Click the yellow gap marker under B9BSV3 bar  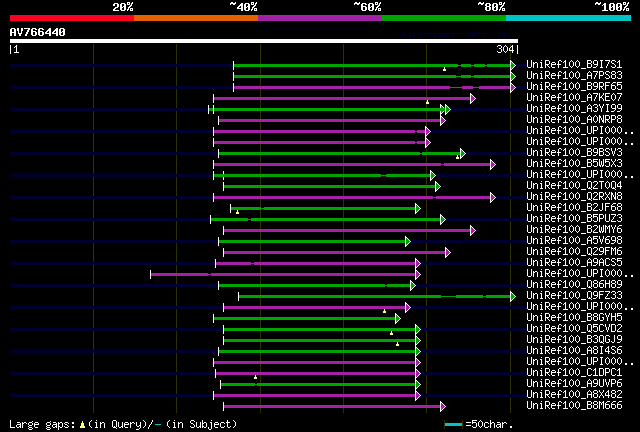coord(458,157)
